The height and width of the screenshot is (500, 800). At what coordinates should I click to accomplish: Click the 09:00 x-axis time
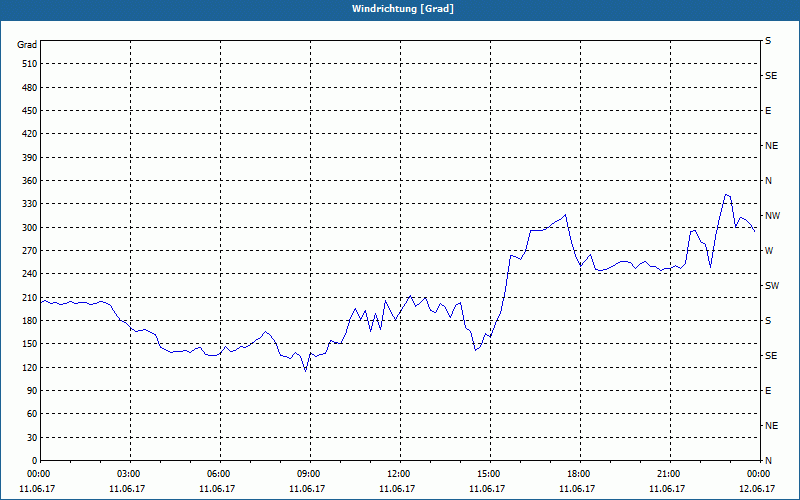click(310, 474)
